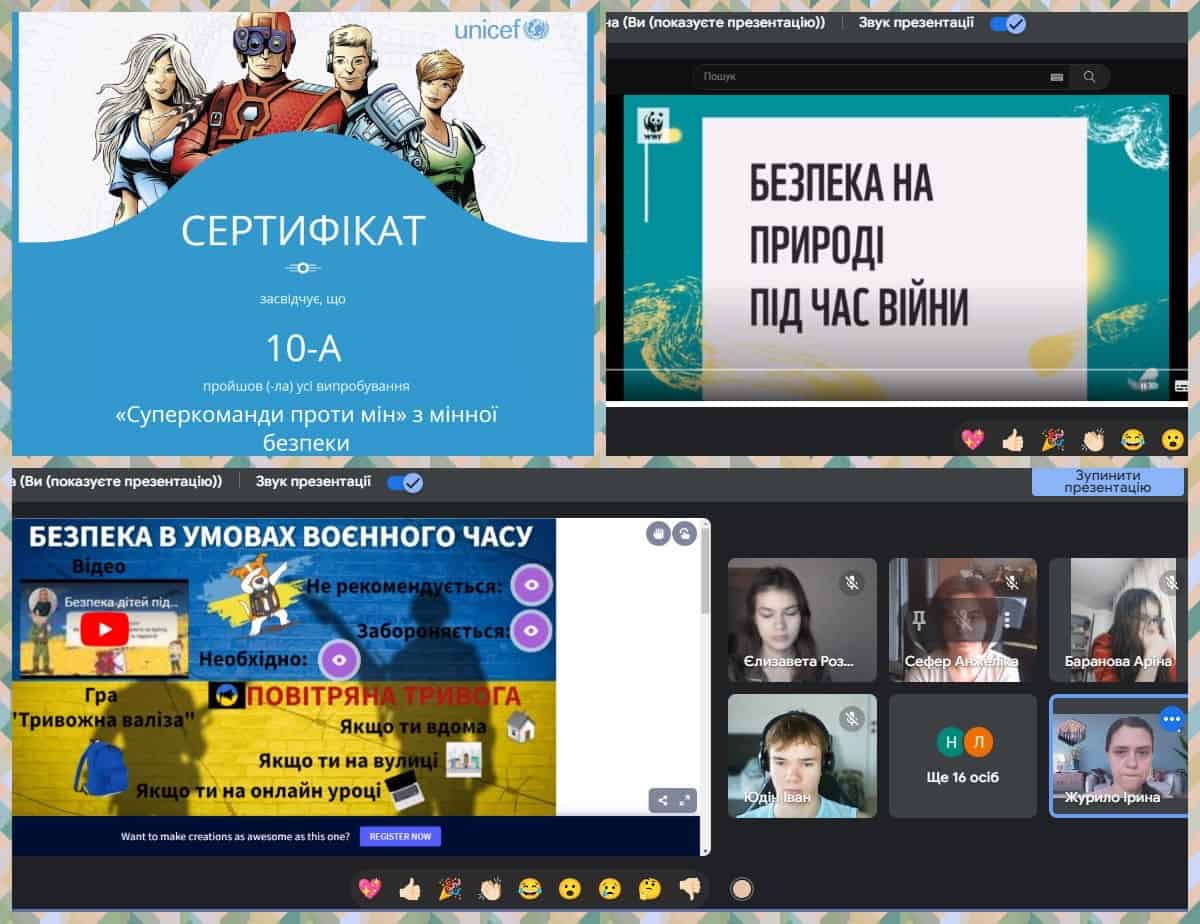Send thumbs-up reaction in top-right meeting panel
This screenshot has height=924, width=1200.
click(x=1013, y=439)
